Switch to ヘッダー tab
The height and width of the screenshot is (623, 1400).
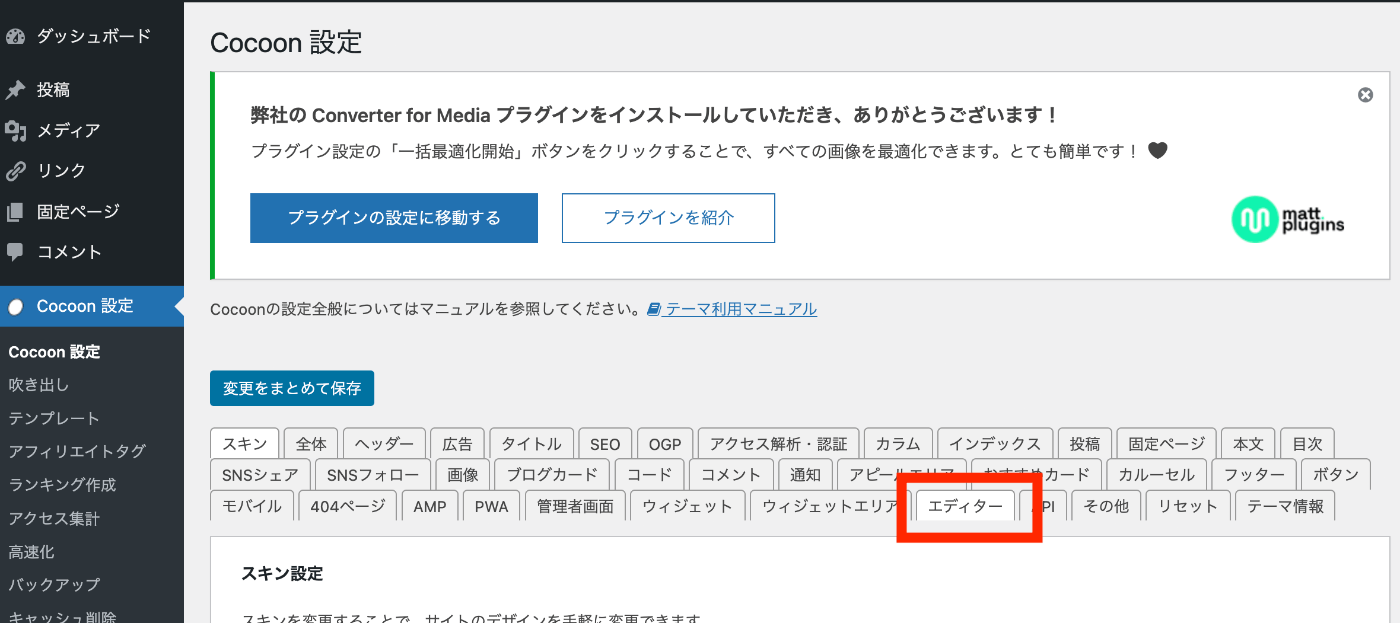tap(384, 444)
